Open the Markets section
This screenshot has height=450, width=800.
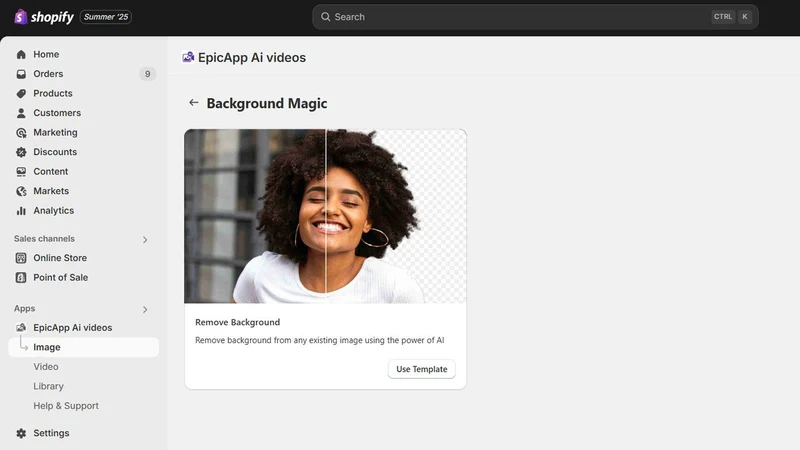pyautogui.click(x=51, y=191)
